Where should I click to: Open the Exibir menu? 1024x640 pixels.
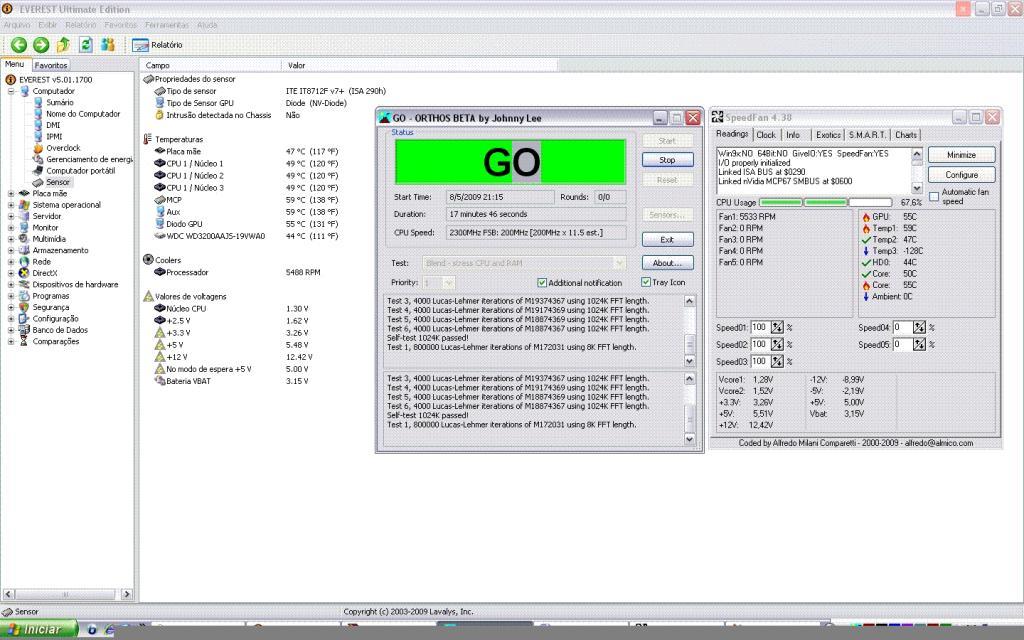(48, 25)
